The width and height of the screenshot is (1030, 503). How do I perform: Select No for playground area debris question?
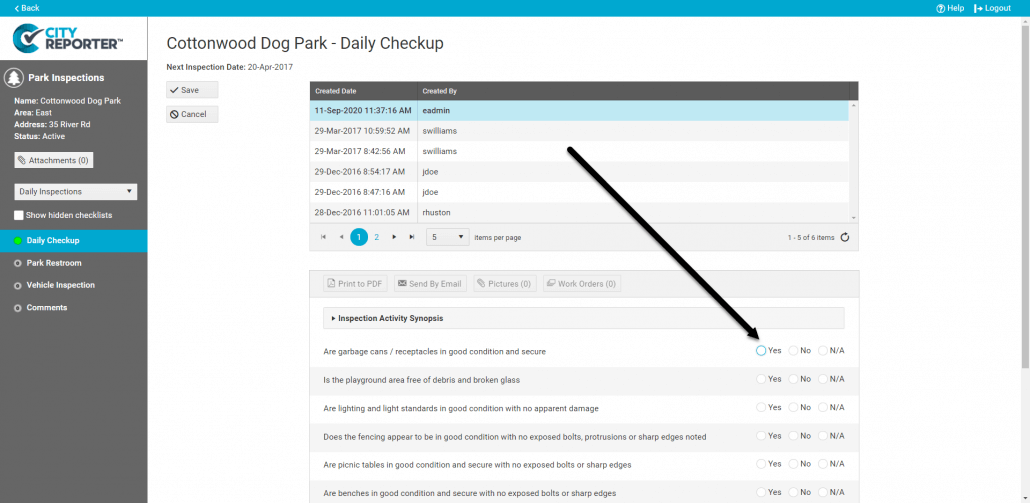pos(794,379)
